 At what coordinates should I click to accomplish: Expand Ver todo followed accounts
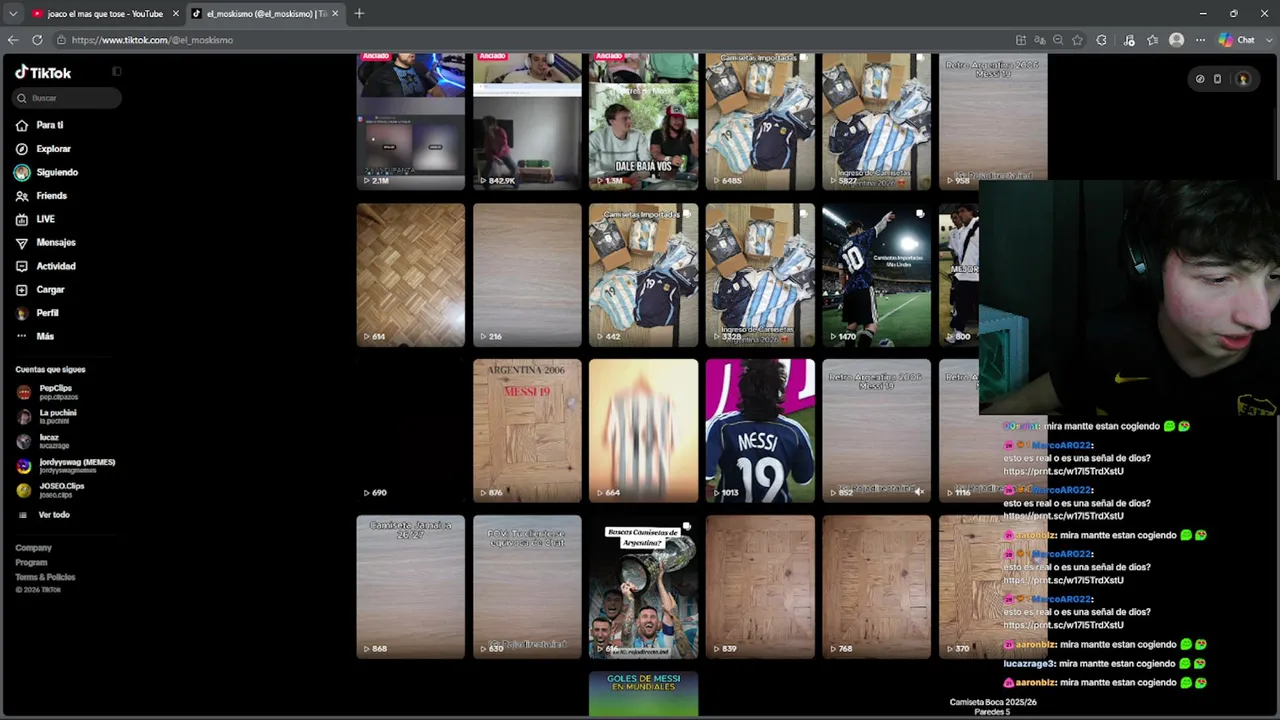44,515
